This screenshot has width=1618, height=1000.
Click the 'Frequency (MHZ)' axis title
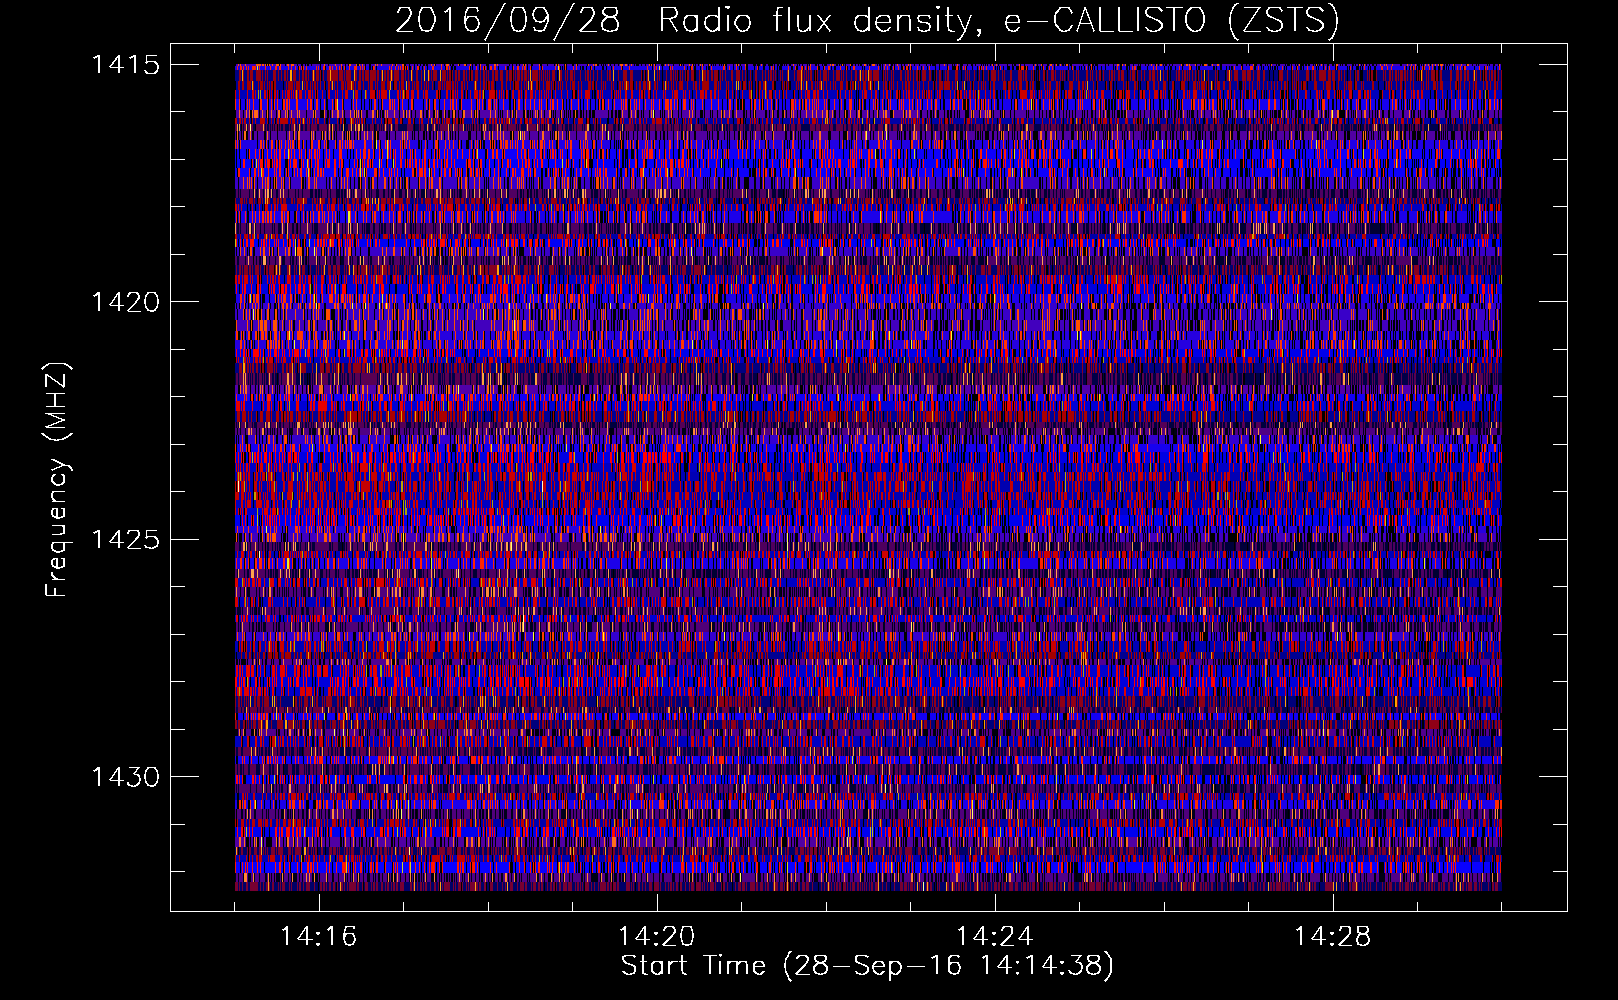coord(58,480)
